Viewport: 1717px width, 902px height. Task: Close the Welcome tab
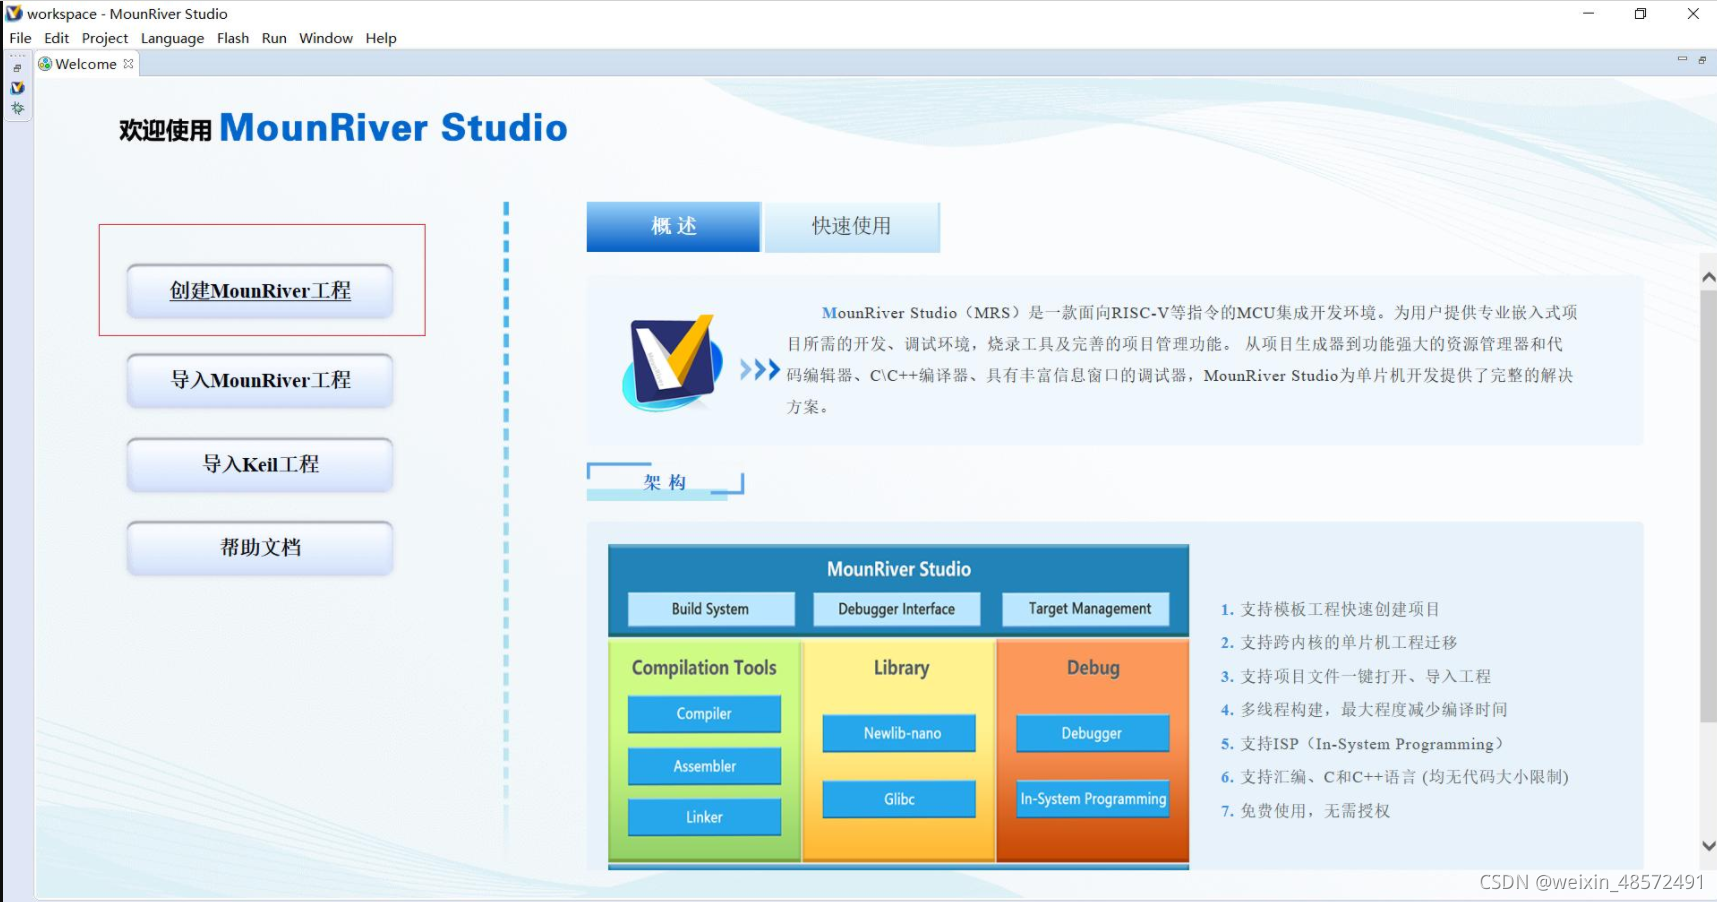pos(128,64)
